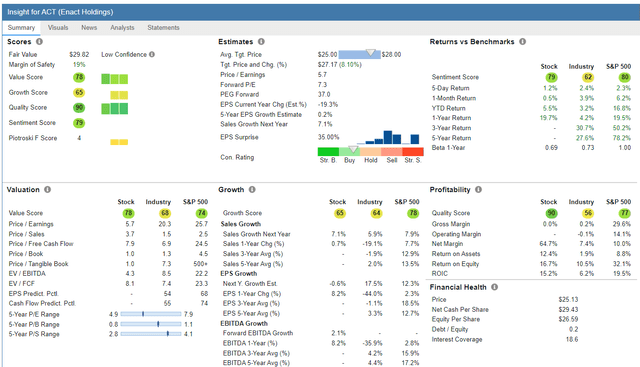Click the Beta 1-Year label
Screen dimensions: 640x367
(449, 148)
